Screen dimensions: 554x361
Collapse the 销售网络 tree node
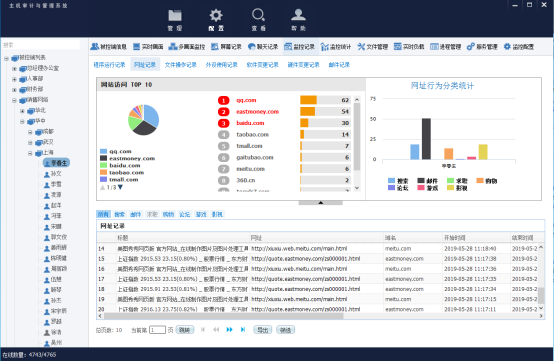pos(14,101)
